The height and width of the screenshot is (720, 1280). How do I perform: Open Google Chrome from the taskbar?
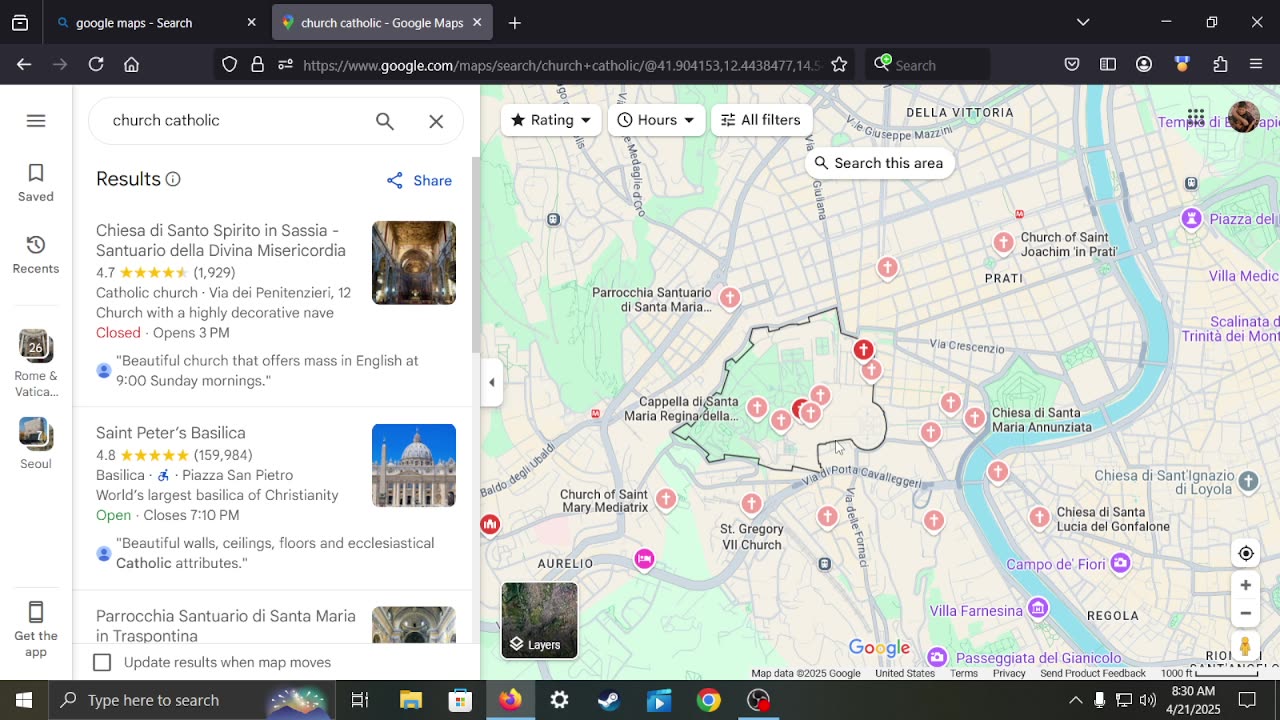(709, 700)
